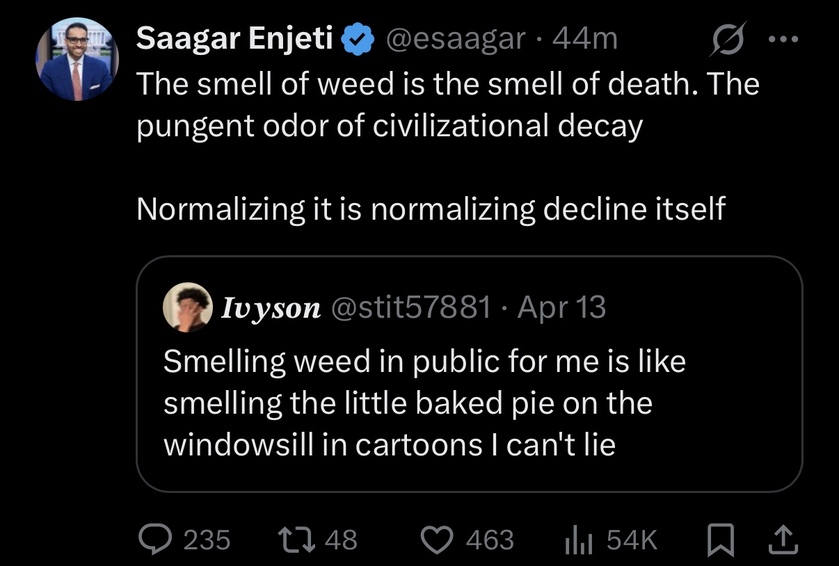
Task: Click the reply comment bubble icon
Action: click(x=155, y=540)
